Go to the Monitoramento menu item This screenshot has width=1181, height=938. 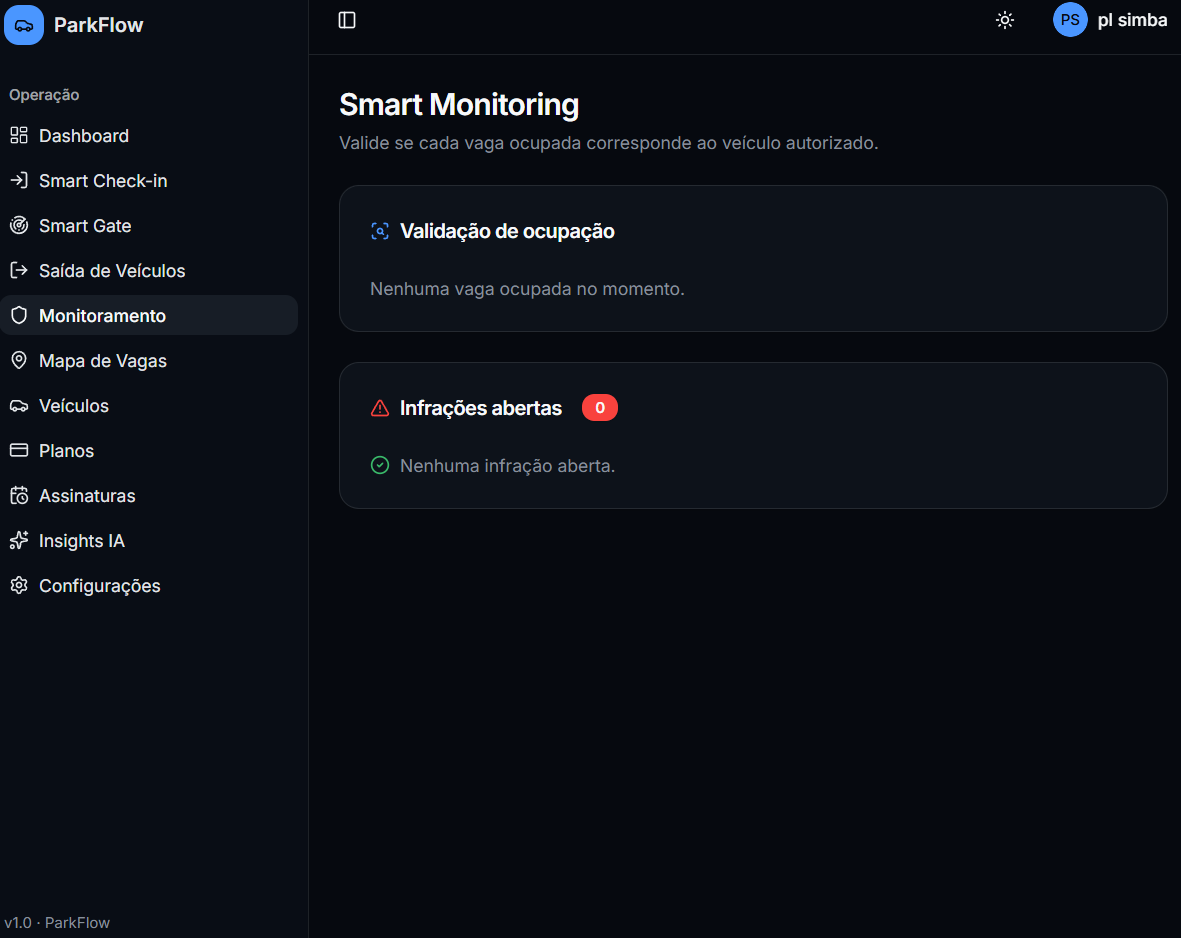tap(149, 316)
